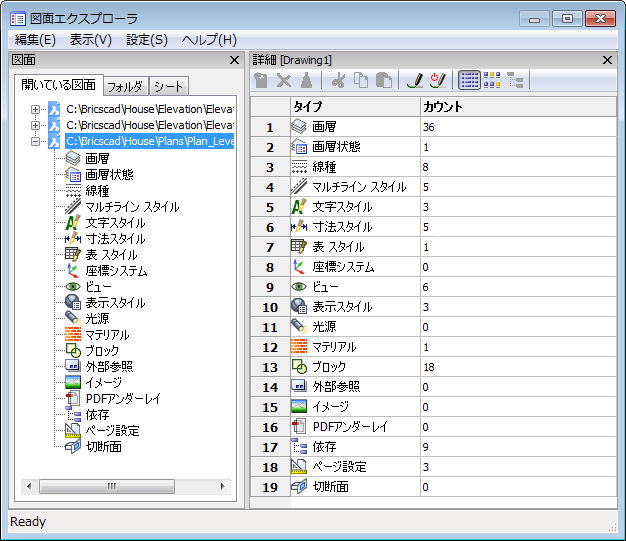626x541 pixels.
Task: Click the 文字スタイル icon in details row 5
Action: pyautogui.click(x=299, y=207)
